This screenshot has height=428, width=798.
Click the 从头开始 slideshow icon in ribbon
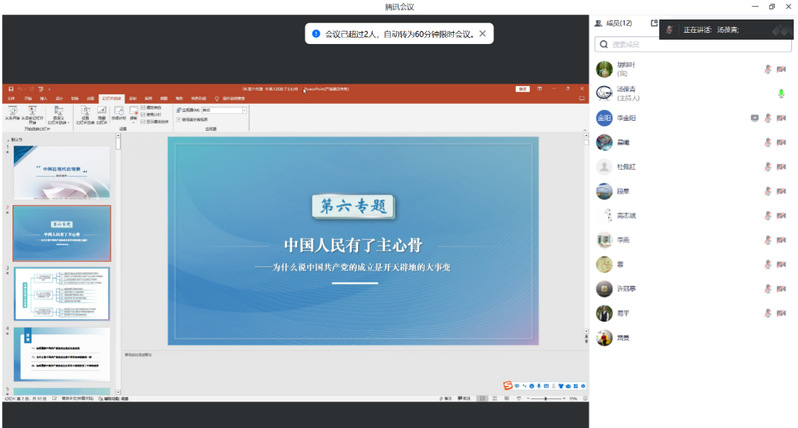[x=13, y=113]
